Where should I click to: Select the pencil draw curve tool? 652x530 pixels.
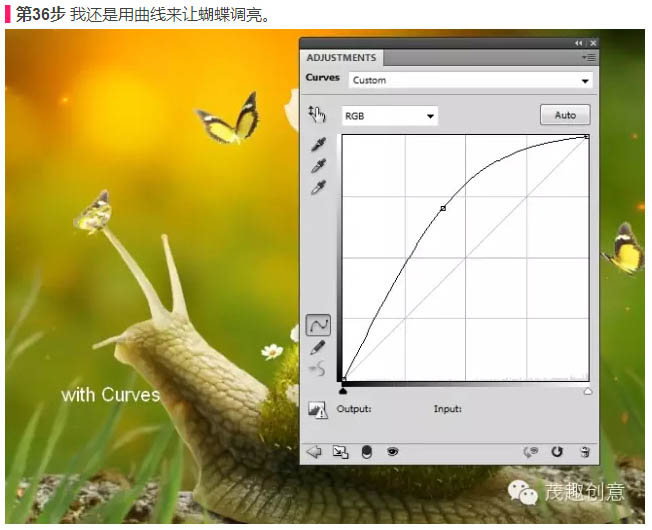[x=318, y=347]
